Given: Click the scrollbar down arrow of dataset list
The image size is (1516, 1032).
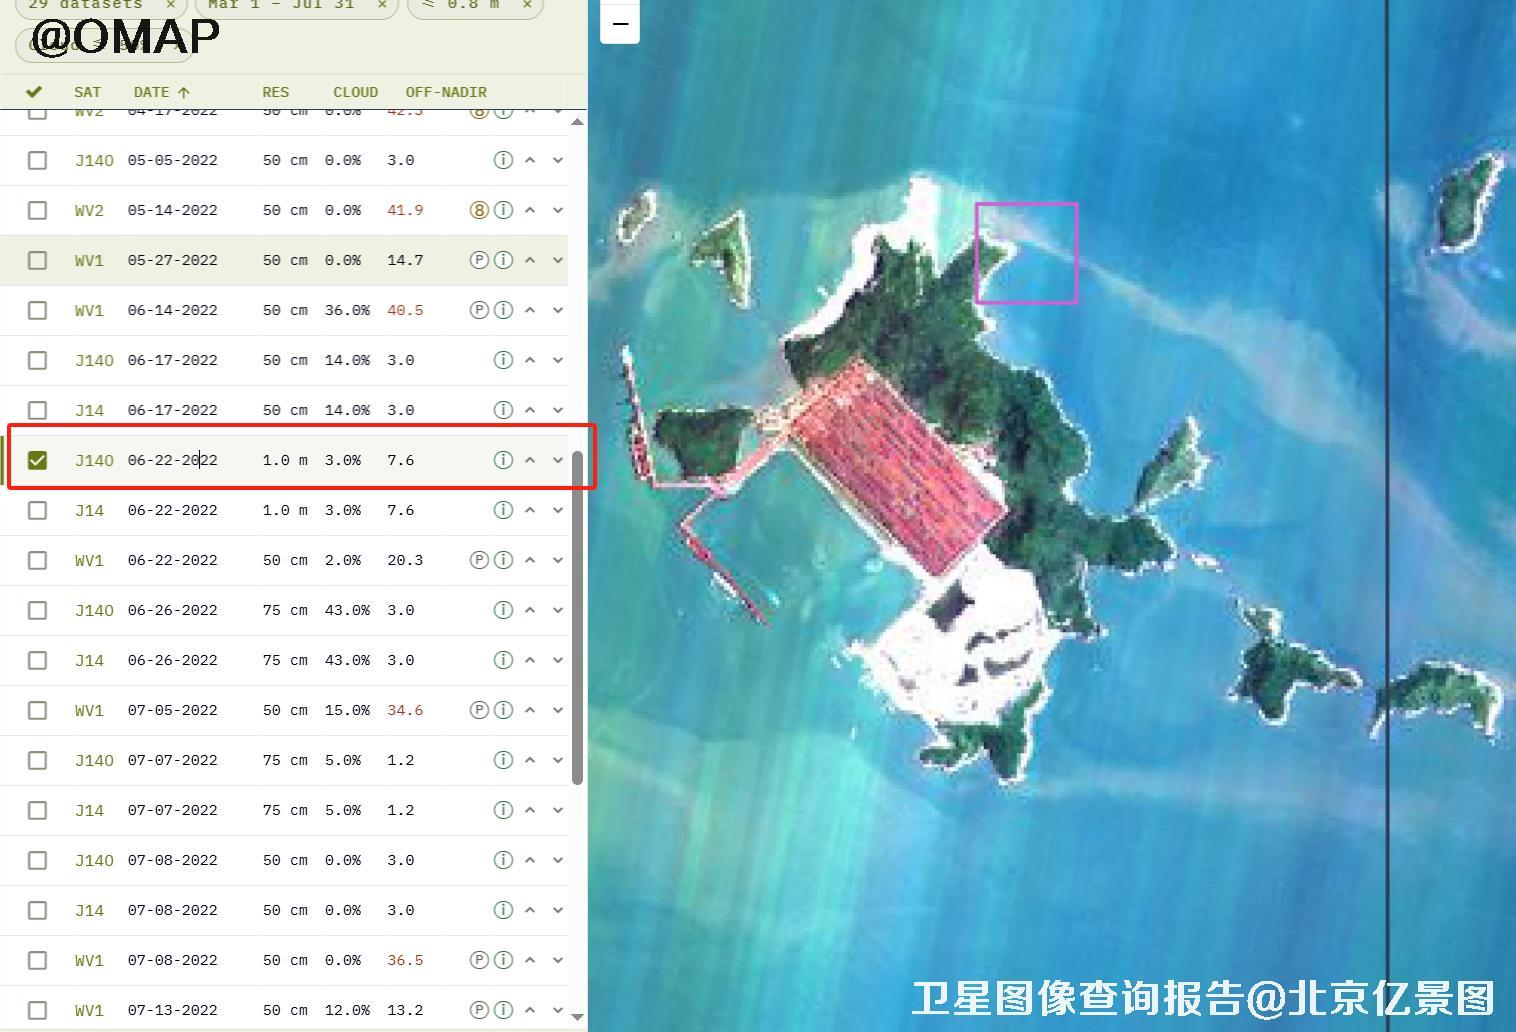Looking at the screenshot, I should click(x=577, y=1017).
